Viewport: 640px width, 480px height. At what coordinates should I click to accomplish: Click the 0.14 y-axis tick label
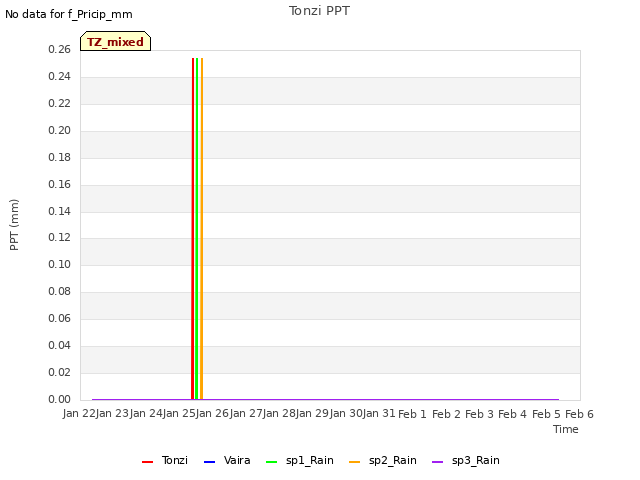[x=60, y=211]
